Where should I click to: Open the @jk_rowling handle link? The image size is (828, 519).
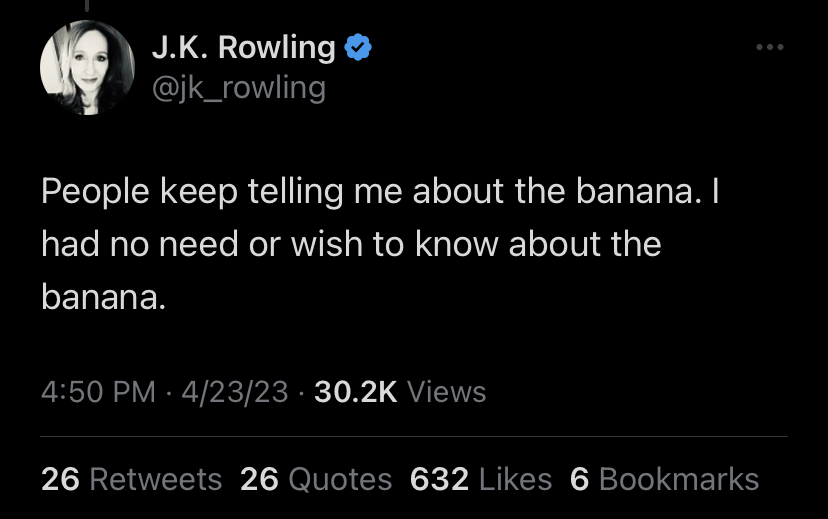point(238,88)
